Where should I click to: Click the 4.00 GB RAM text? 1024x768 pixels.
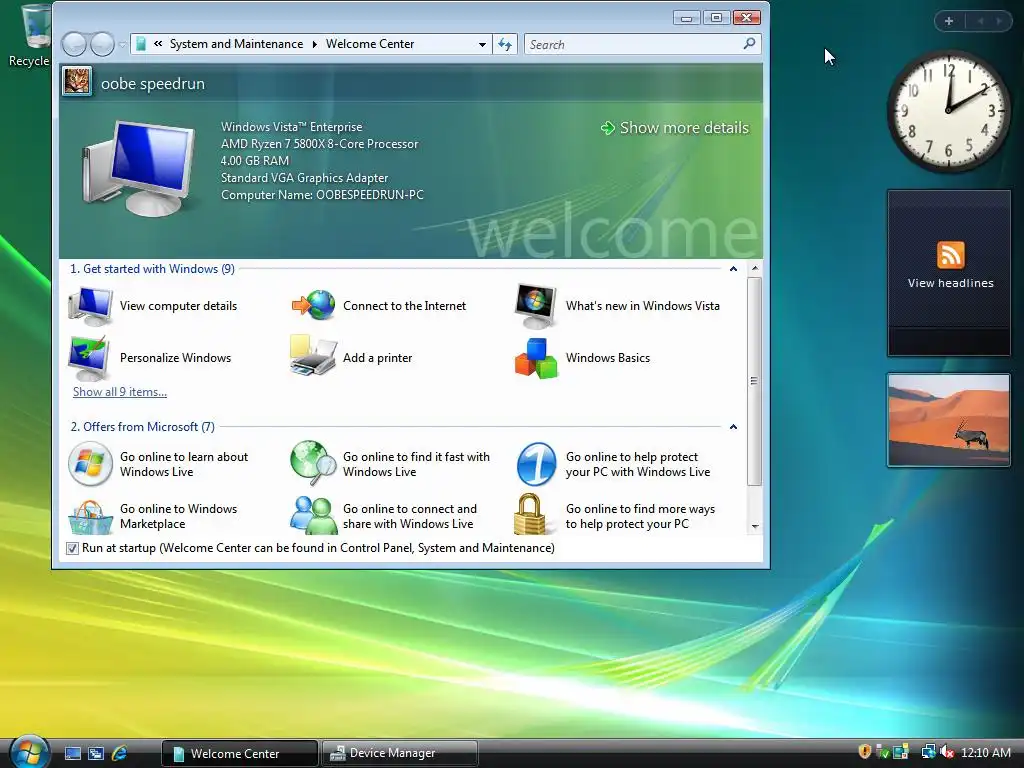point(255,161)
